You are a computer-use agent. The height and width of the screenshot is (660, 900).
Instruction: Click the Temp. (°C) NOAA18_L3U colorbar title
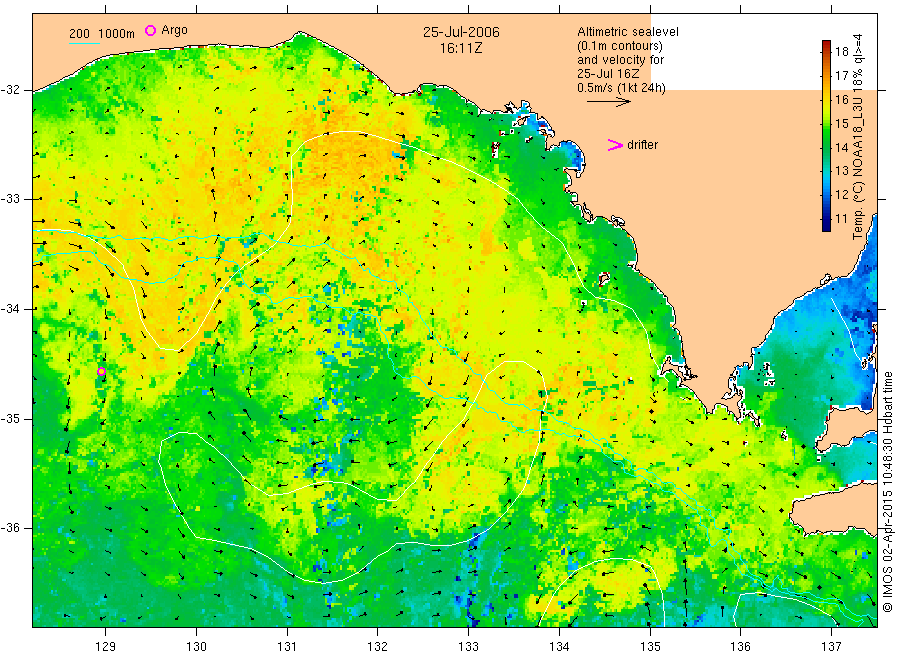tap(858, 137)
